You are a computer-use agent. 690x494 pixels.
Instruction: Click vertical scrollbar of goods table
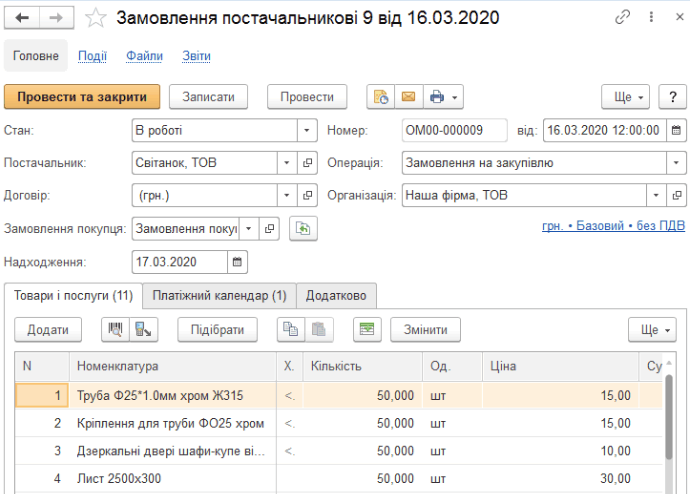669,416
